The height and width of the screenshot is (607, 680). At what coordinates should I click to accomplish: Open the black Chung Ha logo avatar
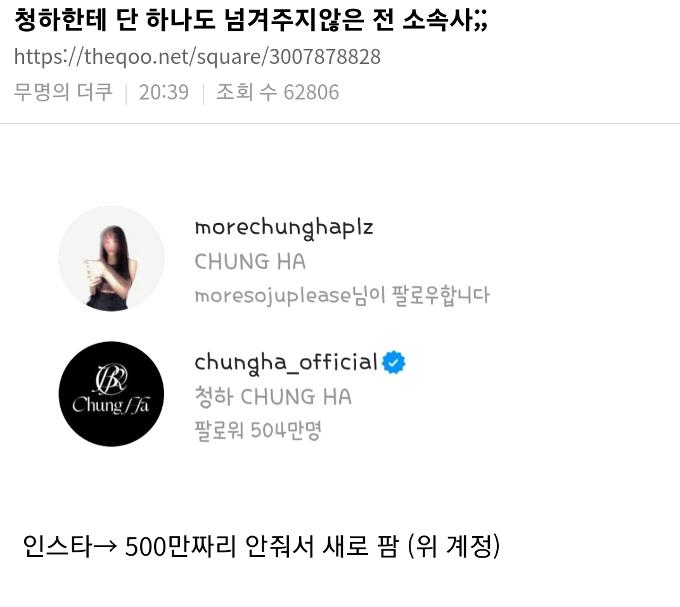tap(111, 394)
